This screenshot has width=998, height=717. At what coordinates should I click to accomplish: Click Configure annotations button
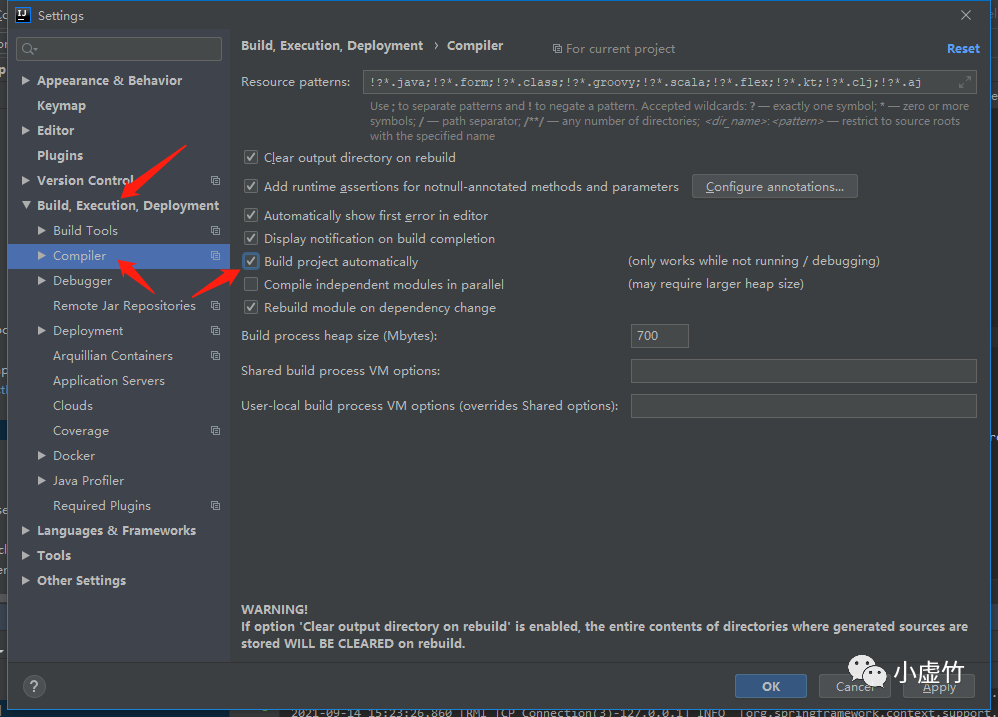pyautogui.click(x=775, y=186)
